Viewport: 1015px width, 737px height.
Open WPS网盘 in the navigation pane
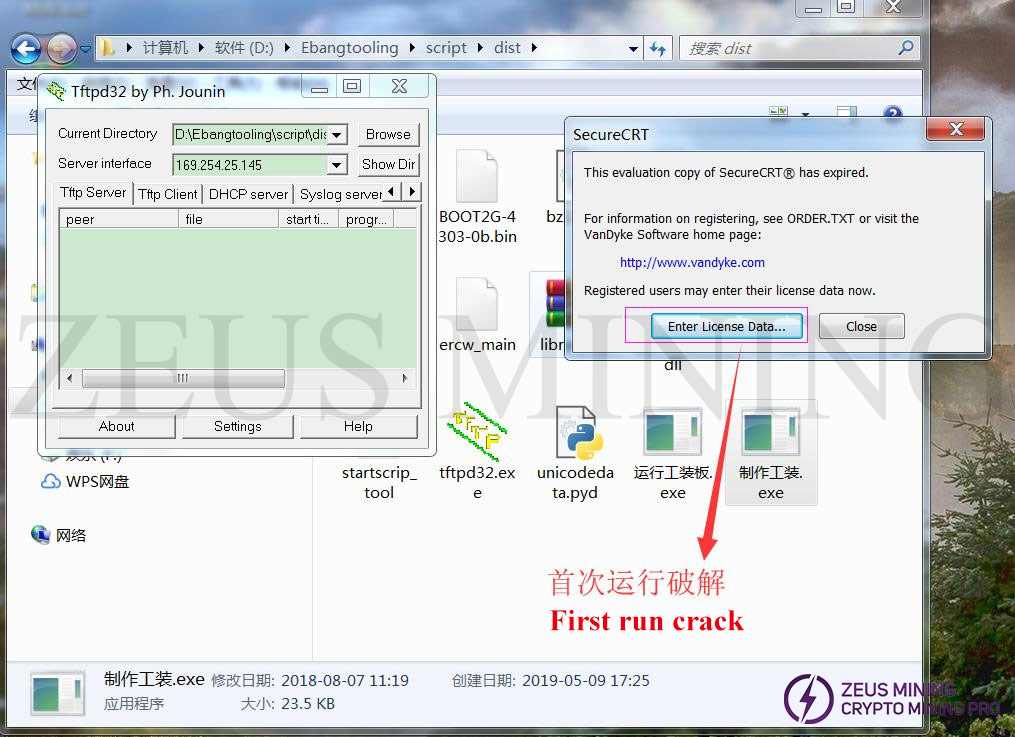(x=97, y=482)
